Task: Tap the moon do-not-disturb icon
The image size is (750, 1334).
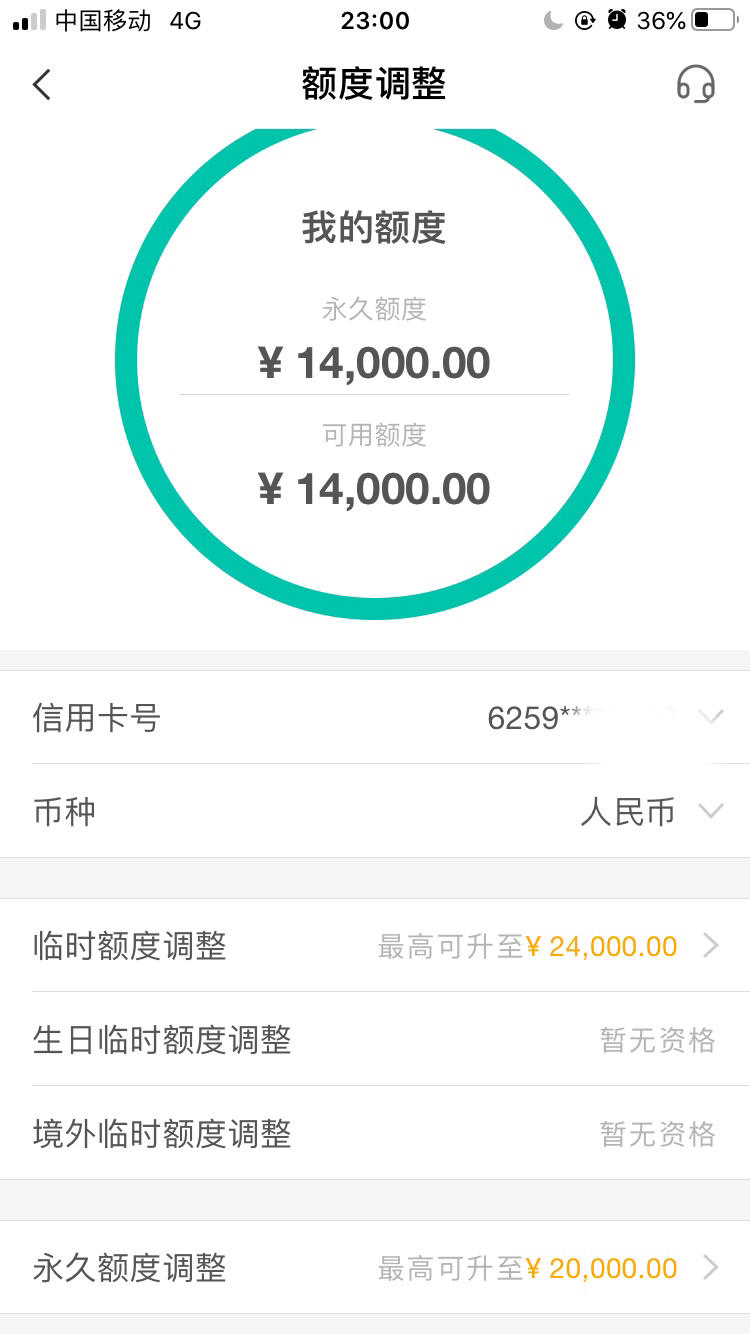Action: 553,20
